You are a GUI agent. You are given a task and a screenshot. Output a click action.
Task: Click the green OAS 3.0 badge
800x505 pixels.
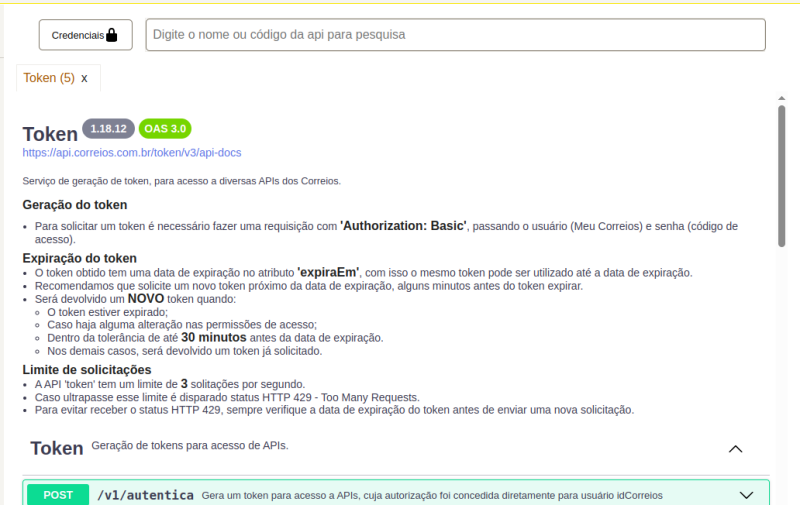tap(165, 129)
